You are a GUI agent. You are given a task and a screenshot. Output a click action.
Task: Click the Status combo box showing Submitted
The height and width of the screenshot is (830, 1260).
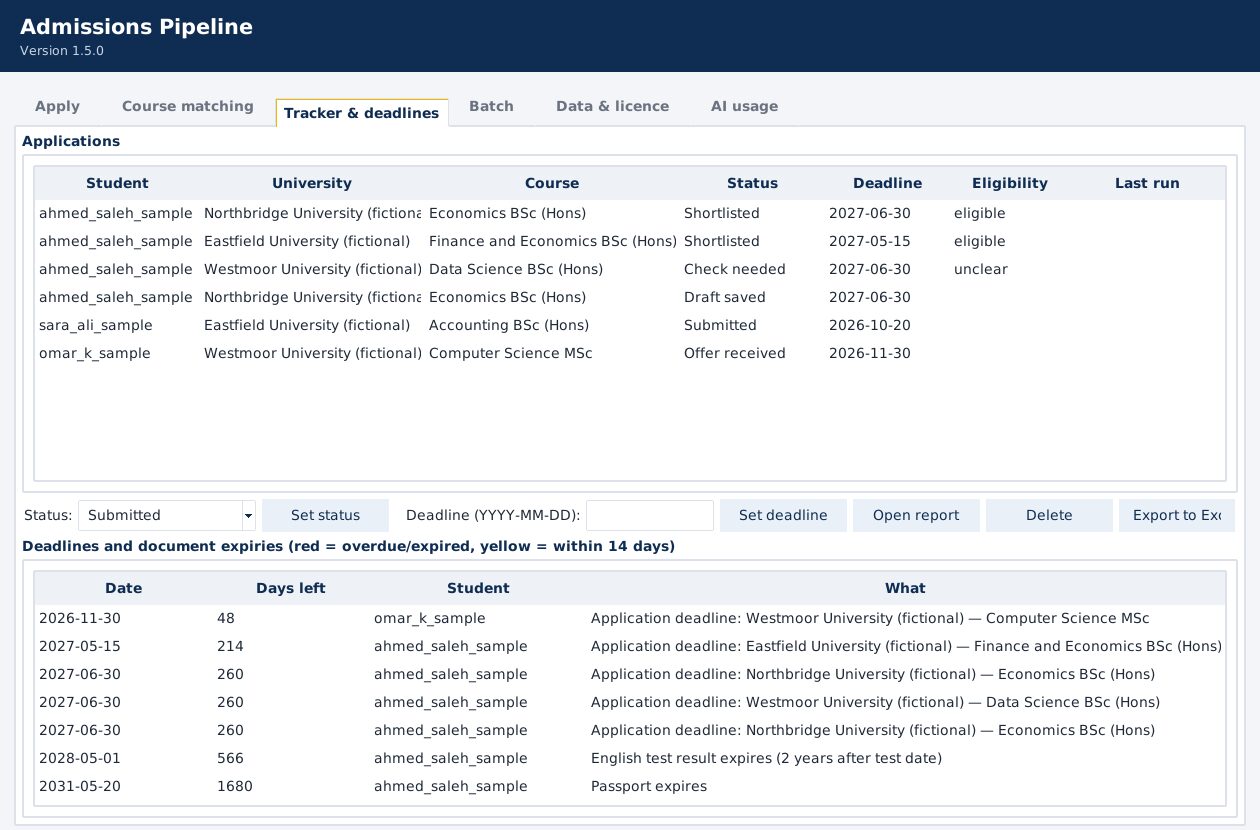coord(167,516)
